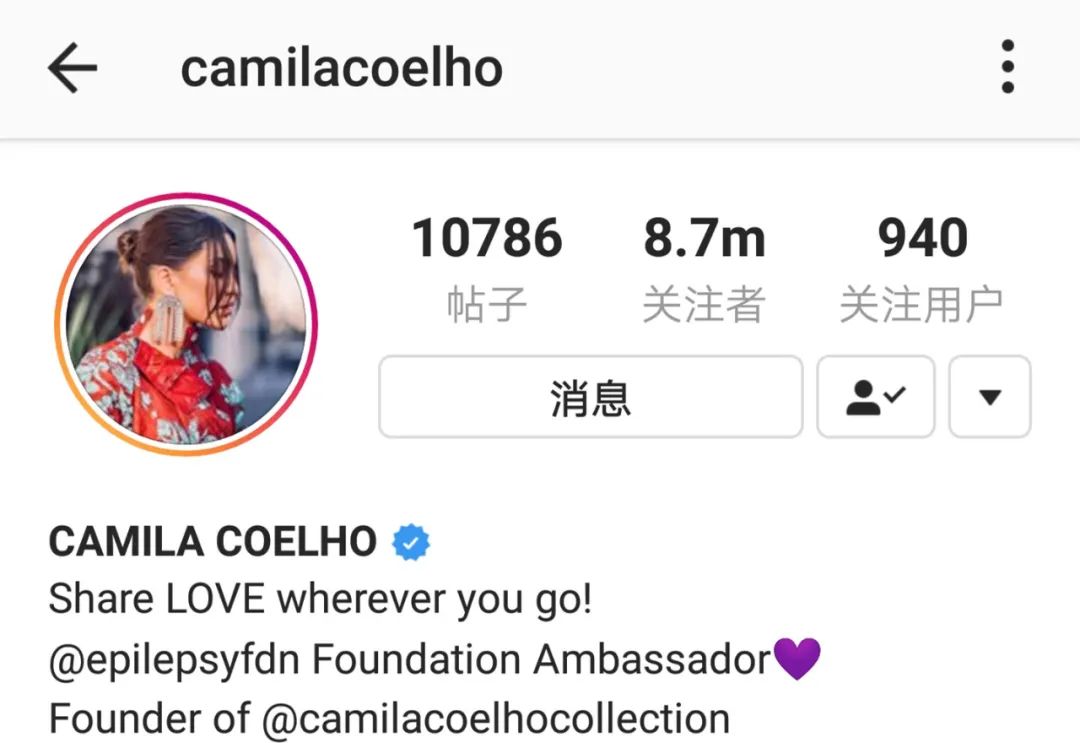Tap the back arrow icon
Screen dimensions: 1080x743
(72, 67)
